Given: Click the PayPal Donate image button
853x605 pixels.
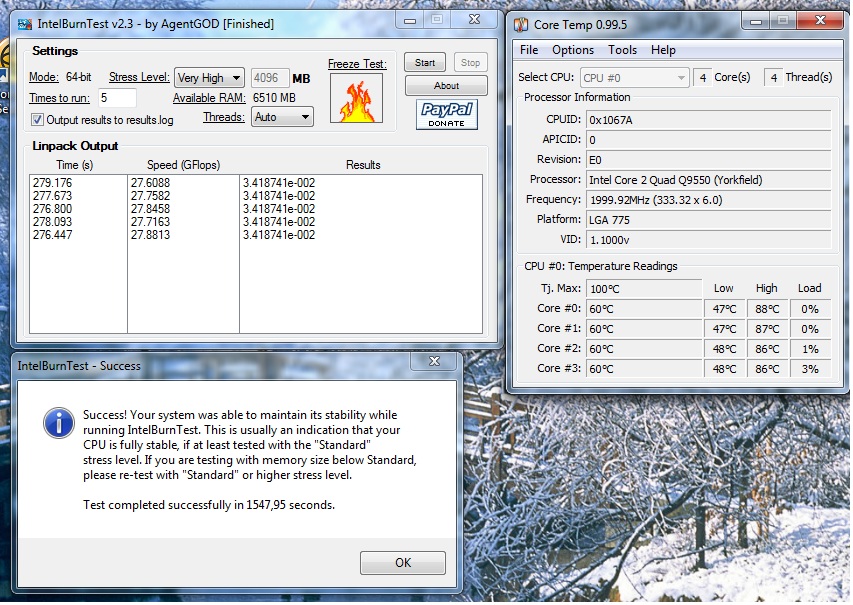Looking at the screenshot, I should (447, 114).
